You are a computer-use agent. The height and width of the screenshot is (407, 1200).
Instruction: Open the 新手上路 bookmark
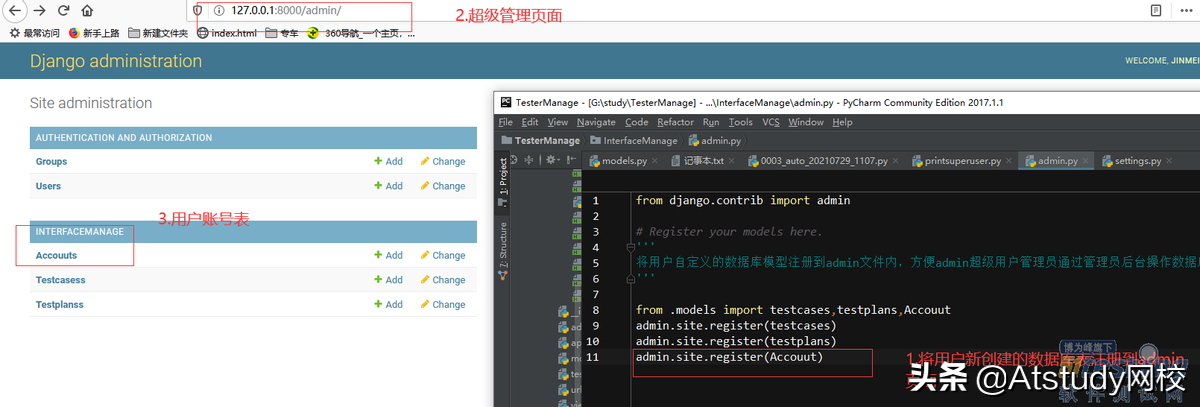click(94, 33)
